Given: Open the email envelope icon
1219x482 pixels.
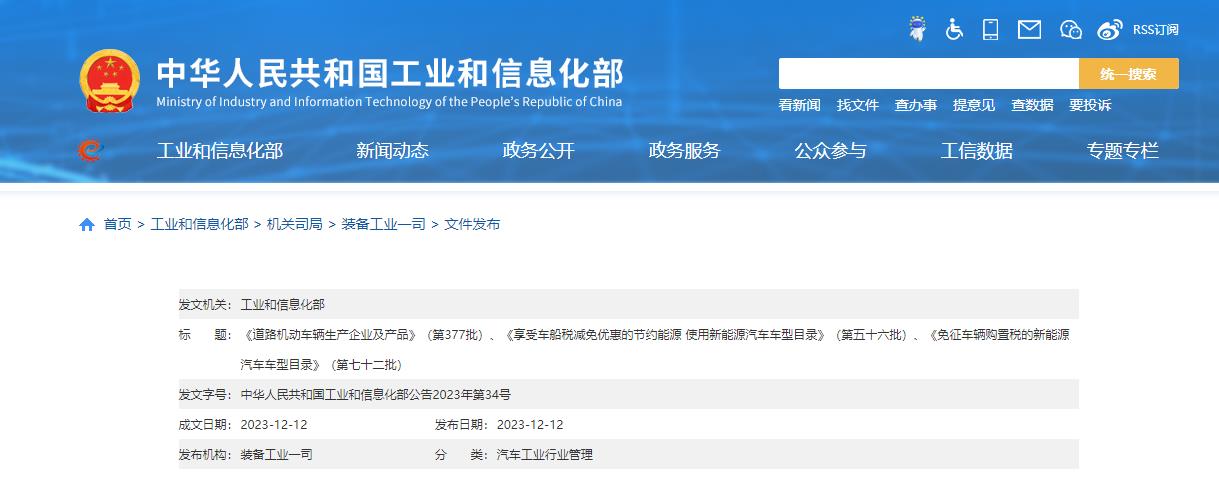Looking at the screenshot, I should click(1029, 29).
